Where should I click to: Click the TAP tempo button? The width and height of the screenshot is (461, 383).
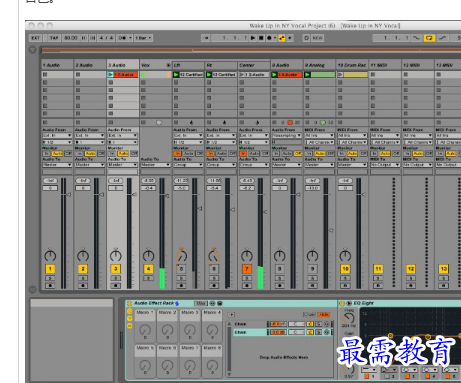54,38
